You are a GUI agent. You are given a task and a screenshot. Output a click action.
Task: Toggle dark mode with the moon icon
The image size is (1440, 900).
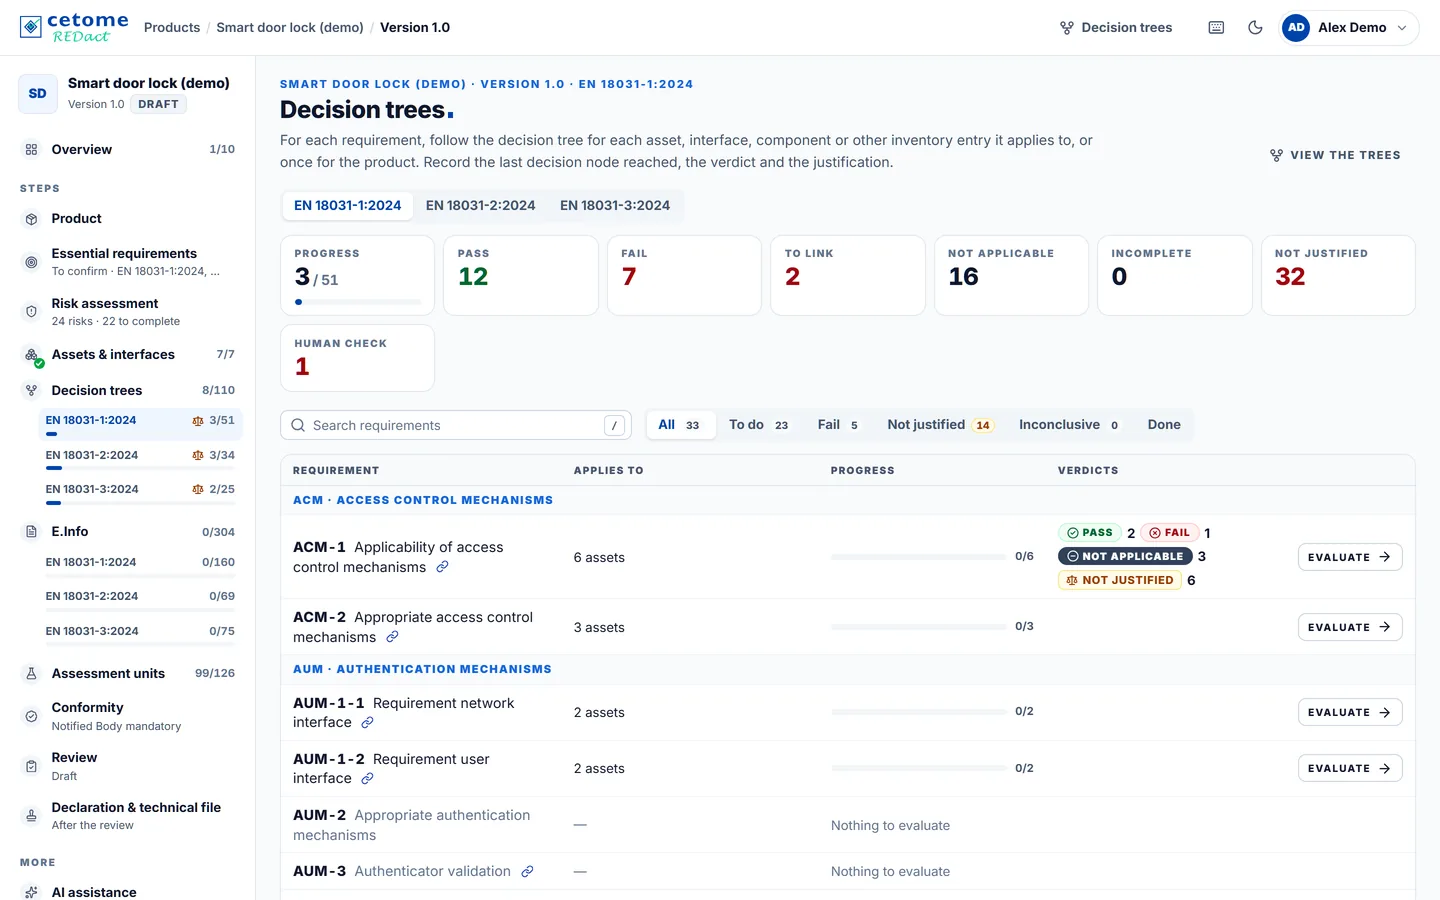tap(1255, 28)
